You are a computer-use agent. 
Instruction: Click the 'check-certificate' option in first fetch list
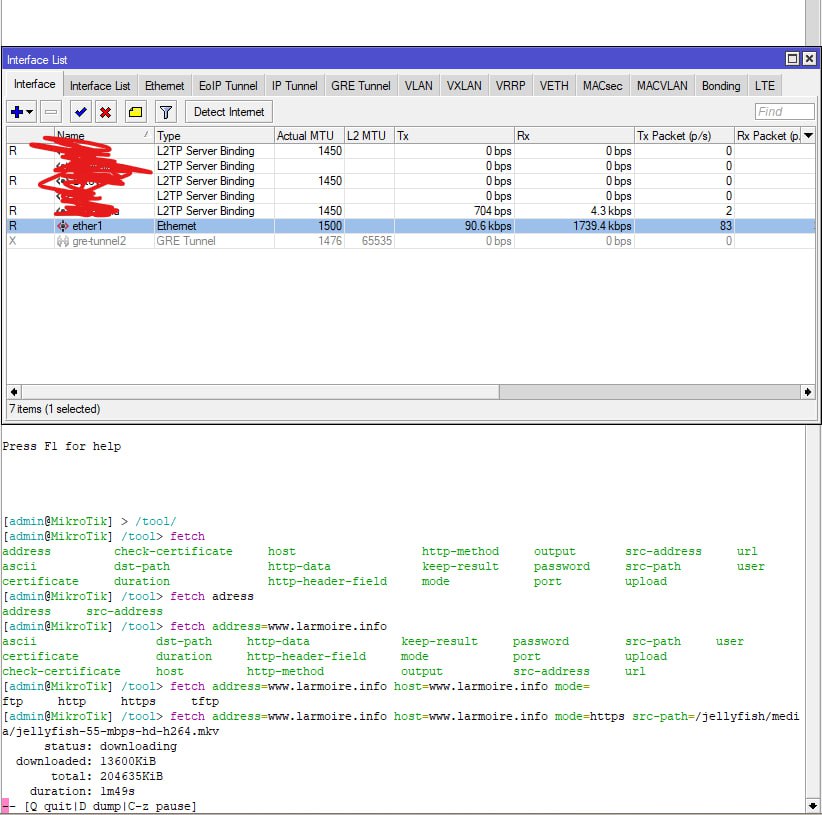pos(173,551)
